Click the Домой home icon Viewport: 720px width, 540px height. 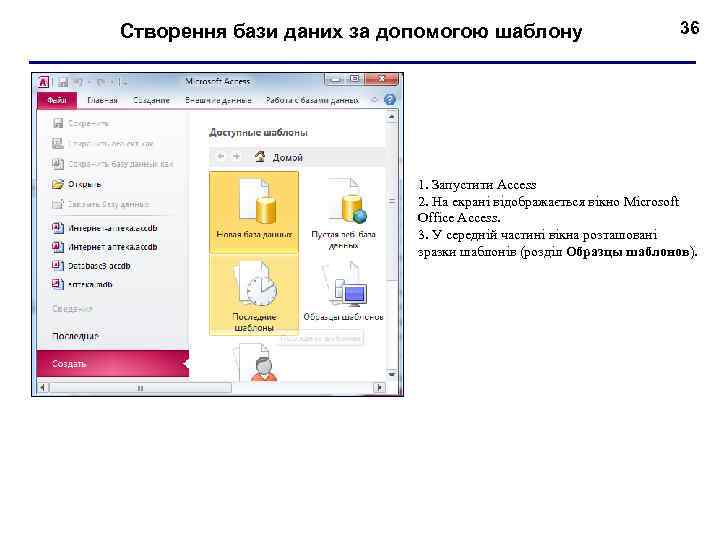[260, 157]
